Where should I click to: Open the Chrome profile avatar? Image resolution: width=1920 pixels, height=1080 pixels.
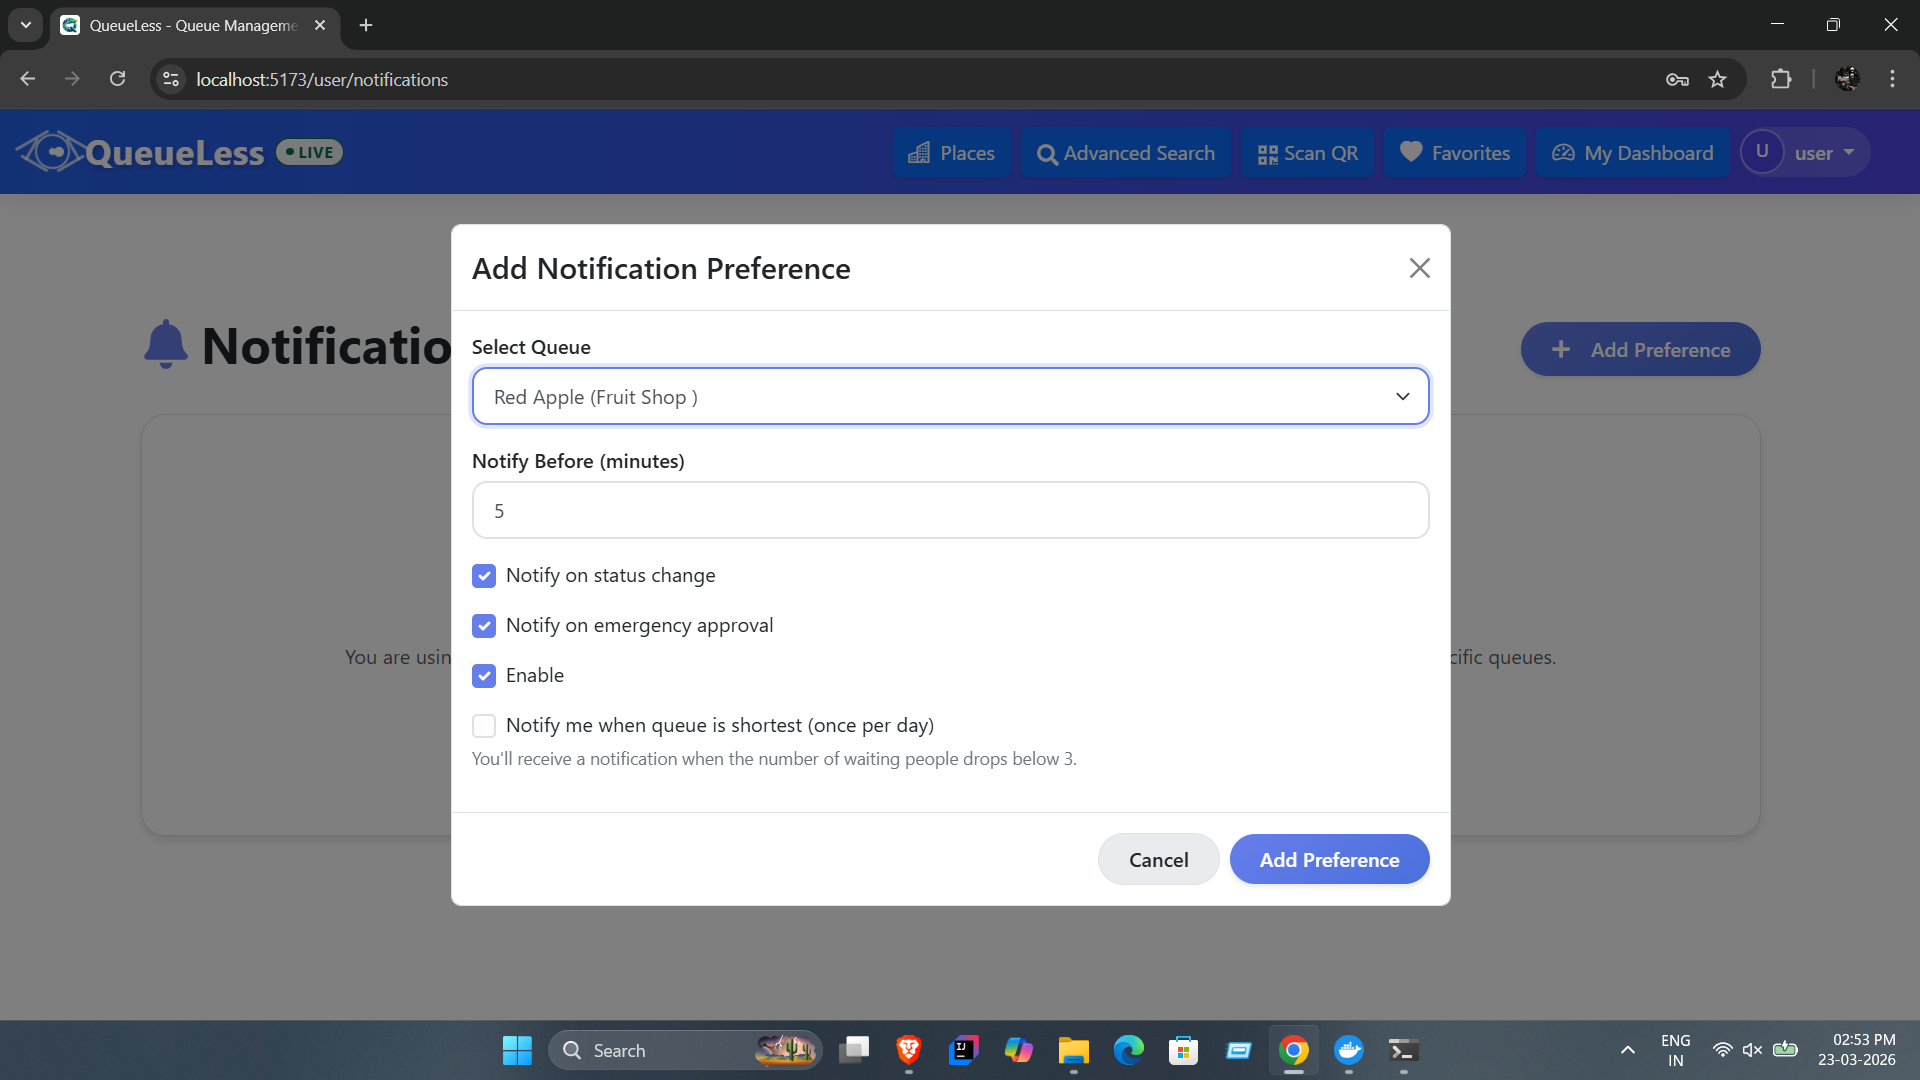(x=1848, y=79)
